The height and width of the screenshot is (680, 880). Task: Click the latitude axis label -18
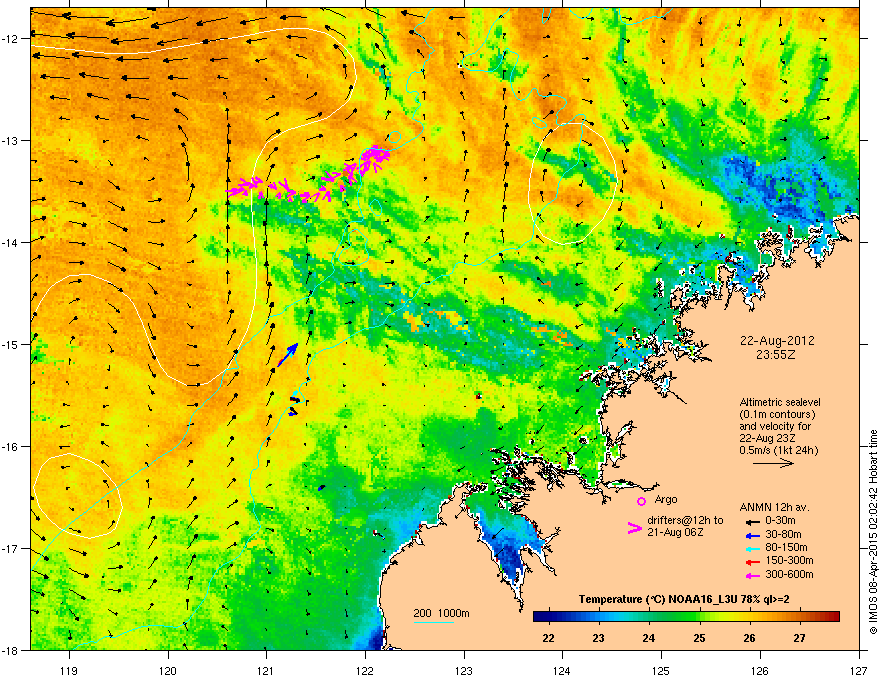point(10,650)
